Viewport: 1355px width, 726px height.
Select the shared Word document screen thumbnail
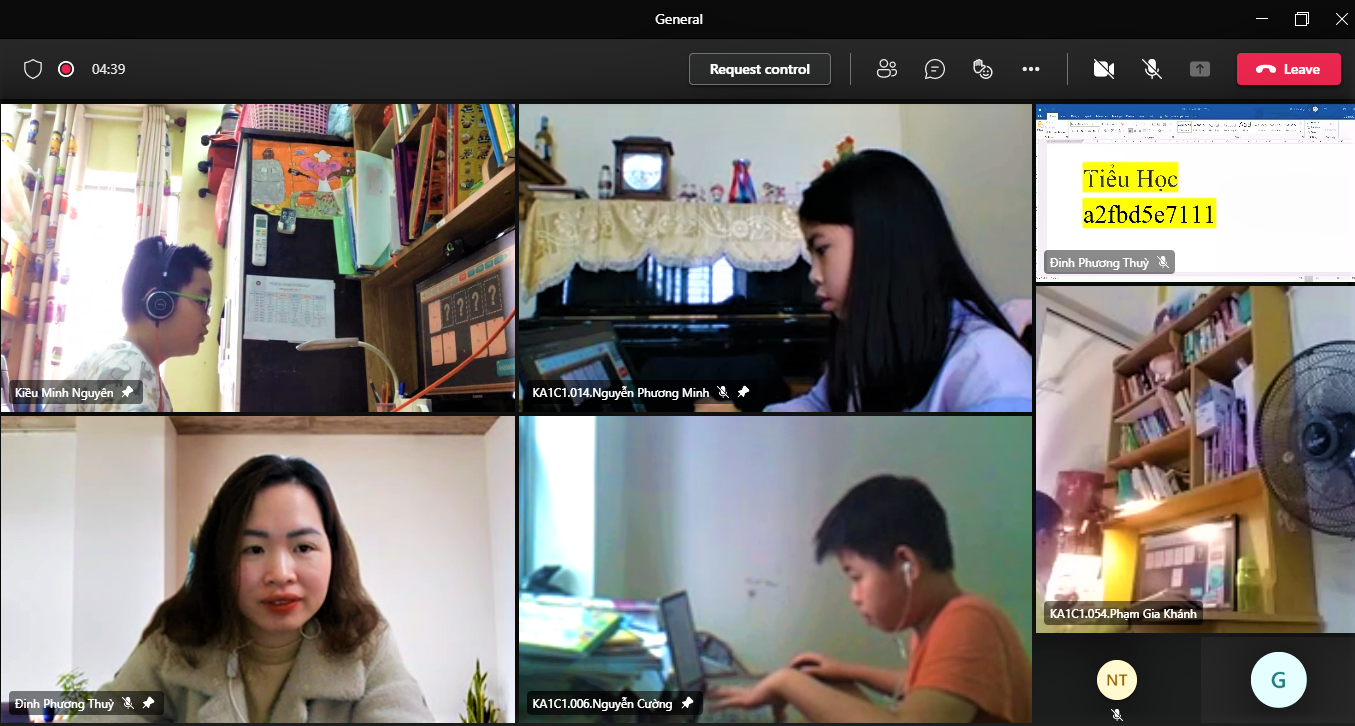click(1194, 190)
